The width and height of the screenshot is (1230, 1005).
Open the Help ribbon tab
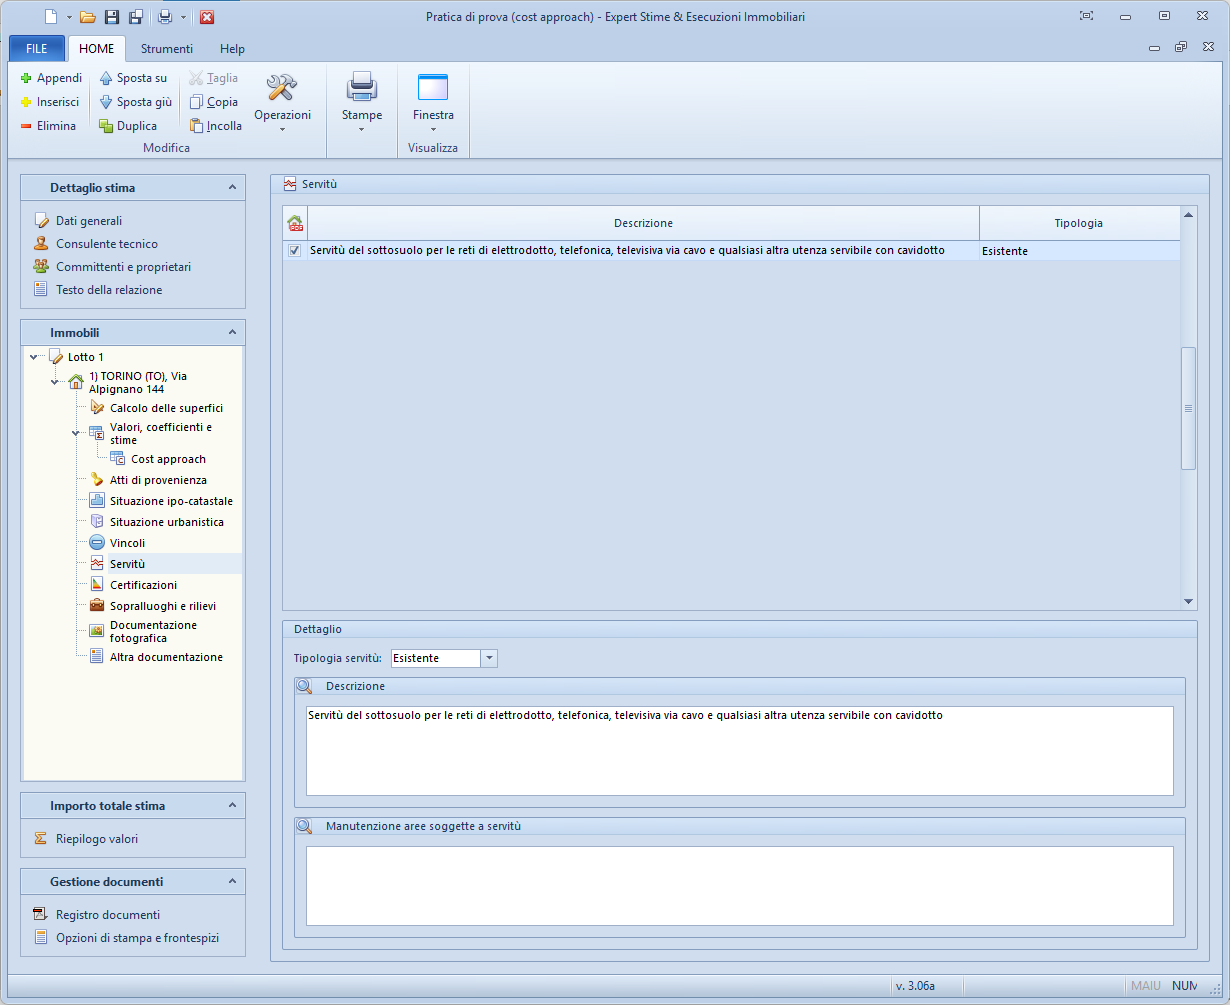click(x=232, y=49)
